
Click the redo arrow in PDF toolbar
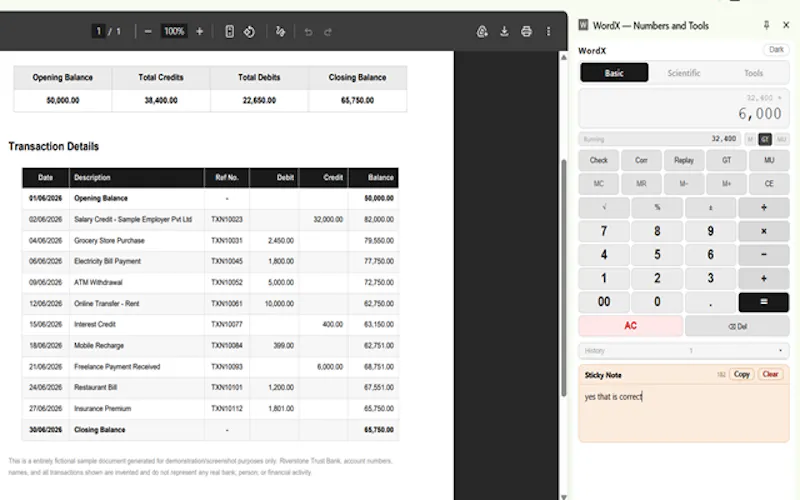(x=328, y=32)
